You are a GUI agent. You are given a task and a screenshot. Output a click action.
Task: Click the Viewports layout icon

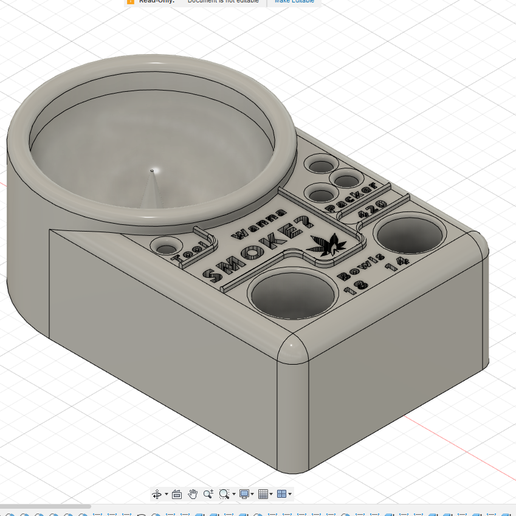(282, 494)
